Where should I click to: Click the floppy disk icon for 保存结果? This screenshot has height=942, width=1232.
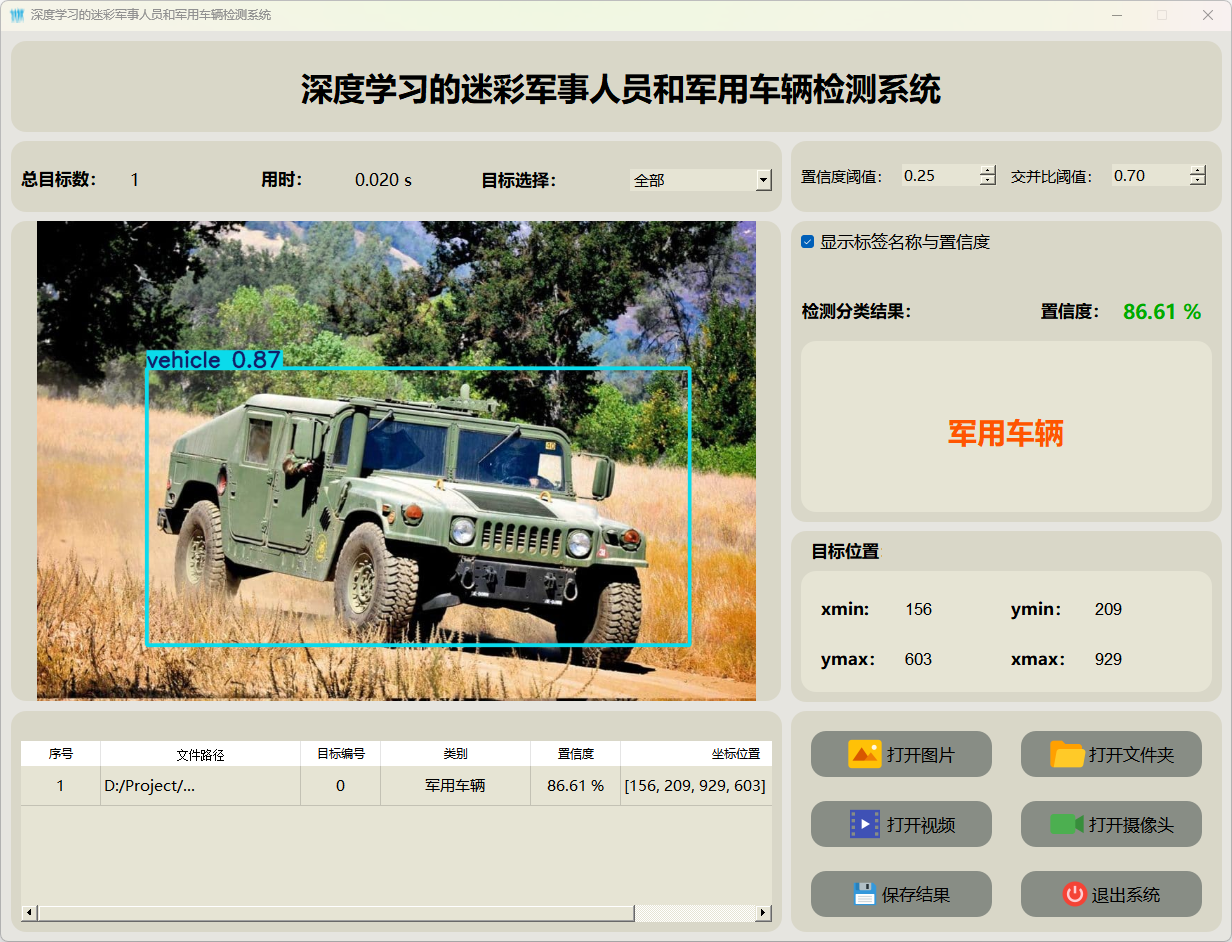[x=865, y=894]
